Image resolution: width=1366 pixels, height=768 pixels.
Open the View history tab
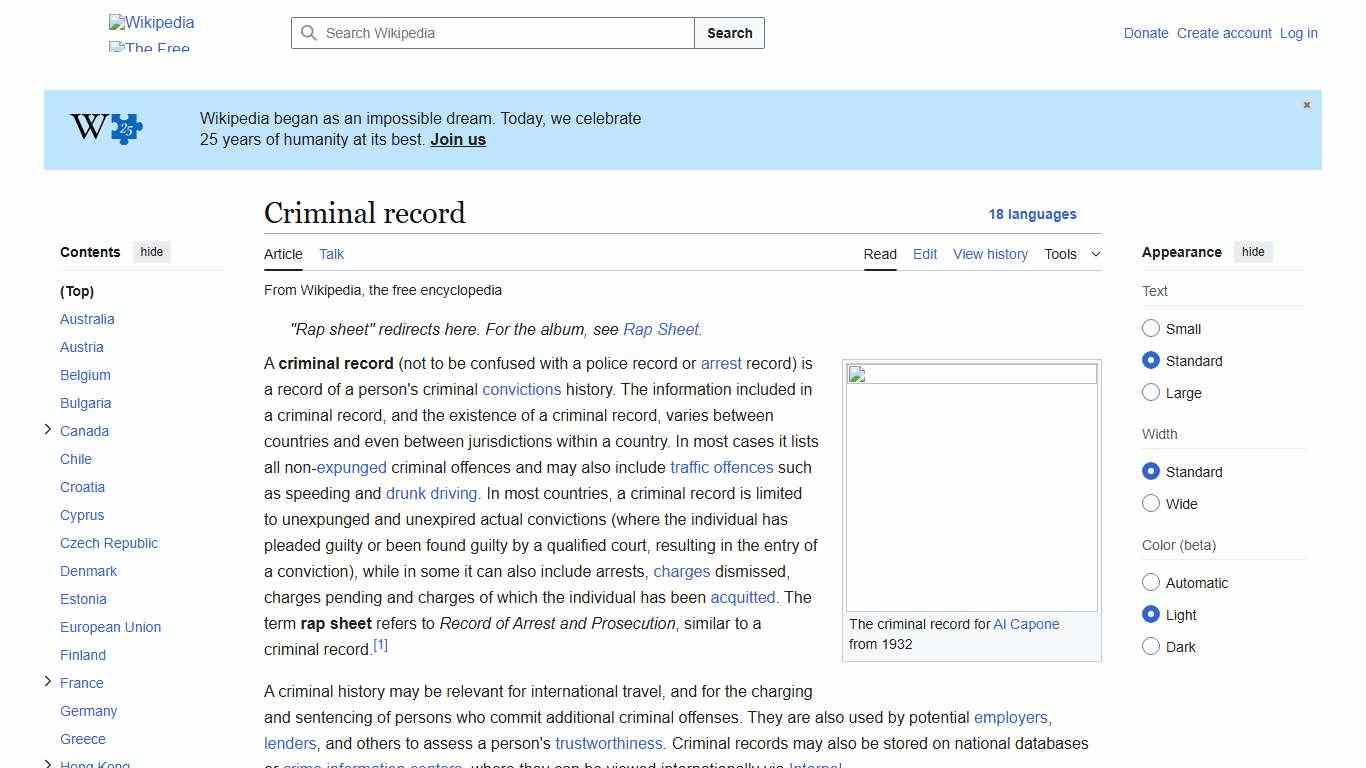[990, 254]
